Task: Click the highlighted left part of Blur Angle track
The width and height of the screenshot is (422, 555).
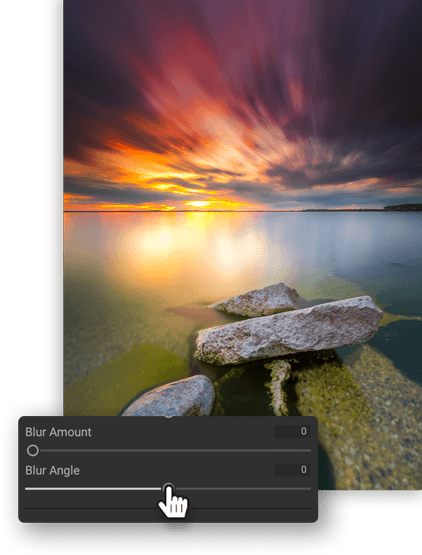Action: click(94, 489)
